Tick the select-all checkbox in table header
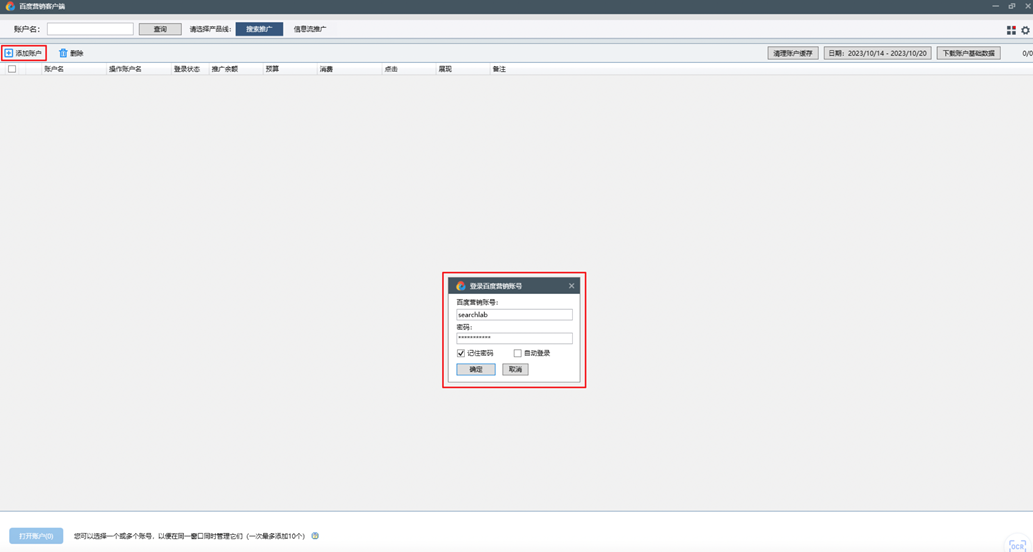 [12, 69]
